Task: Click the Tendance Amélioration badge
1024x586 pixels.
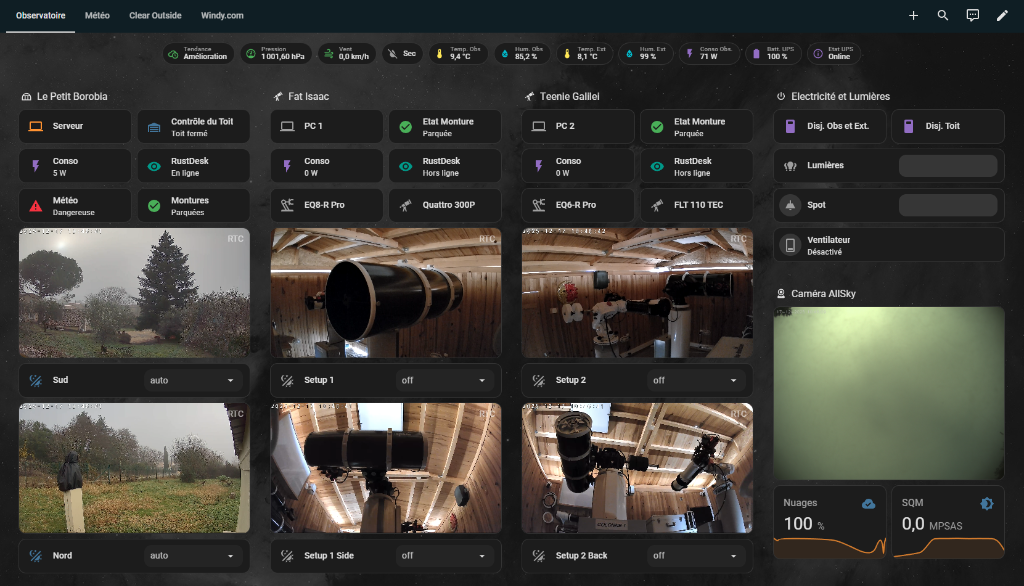Action: tap(198, 54)
